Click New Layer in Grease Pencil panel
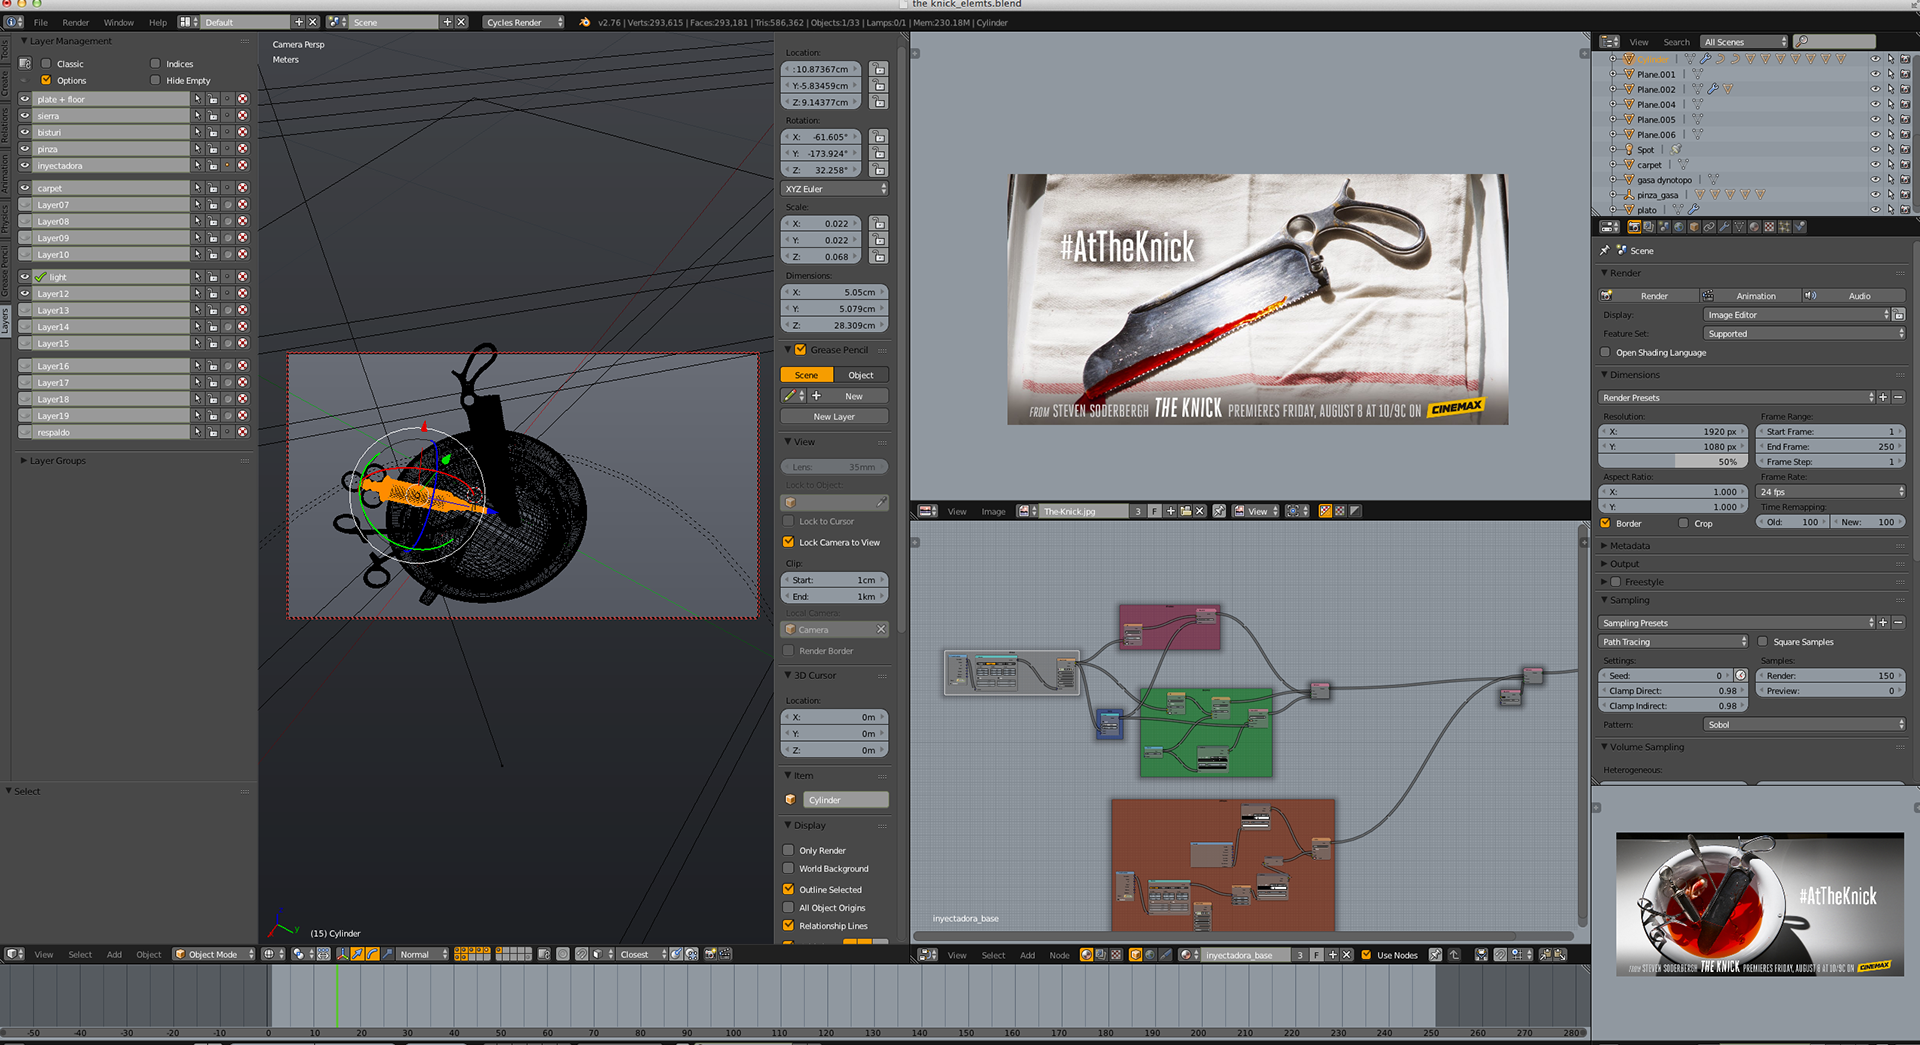1920x1045 pixels. coord(834,416)
